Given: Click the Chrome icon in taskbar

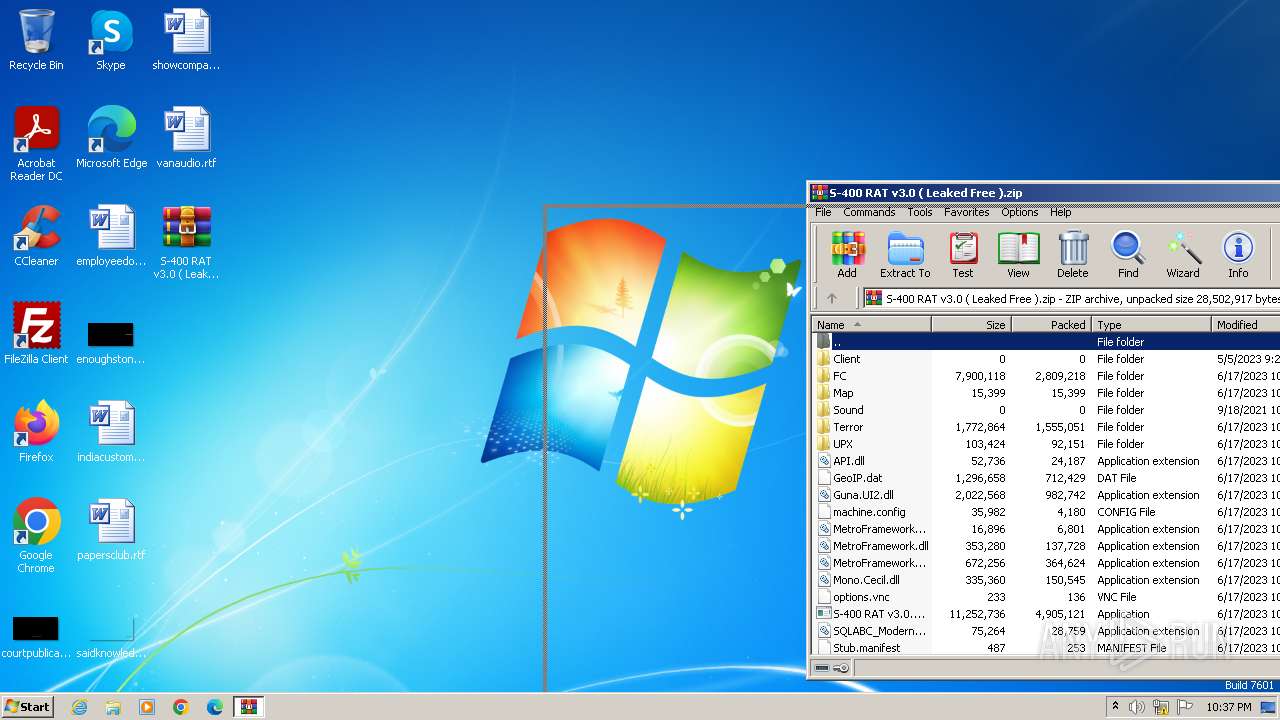Looking at the screenshot, I should click(x=181, y=707).
